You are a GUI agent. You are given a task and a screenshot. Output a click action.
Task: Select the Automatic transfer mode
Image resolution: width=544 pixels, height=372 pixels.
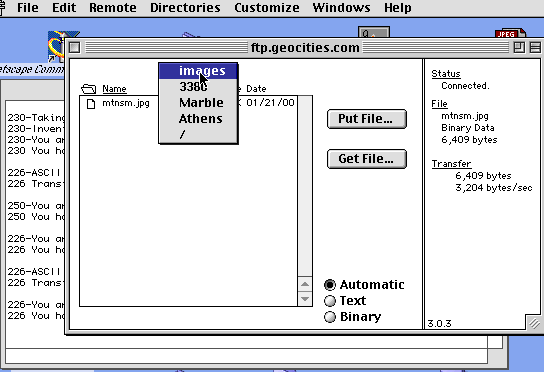click(x=364, y=285)
